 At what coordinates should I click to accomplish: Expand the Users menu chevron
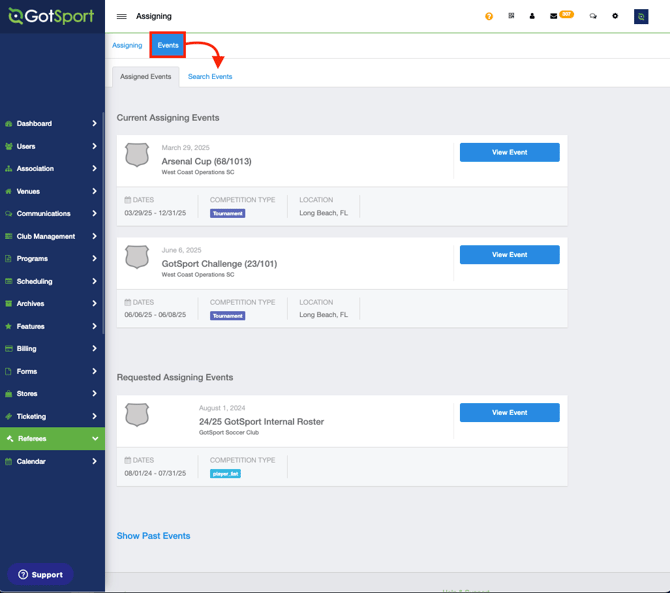pos(94,146)
